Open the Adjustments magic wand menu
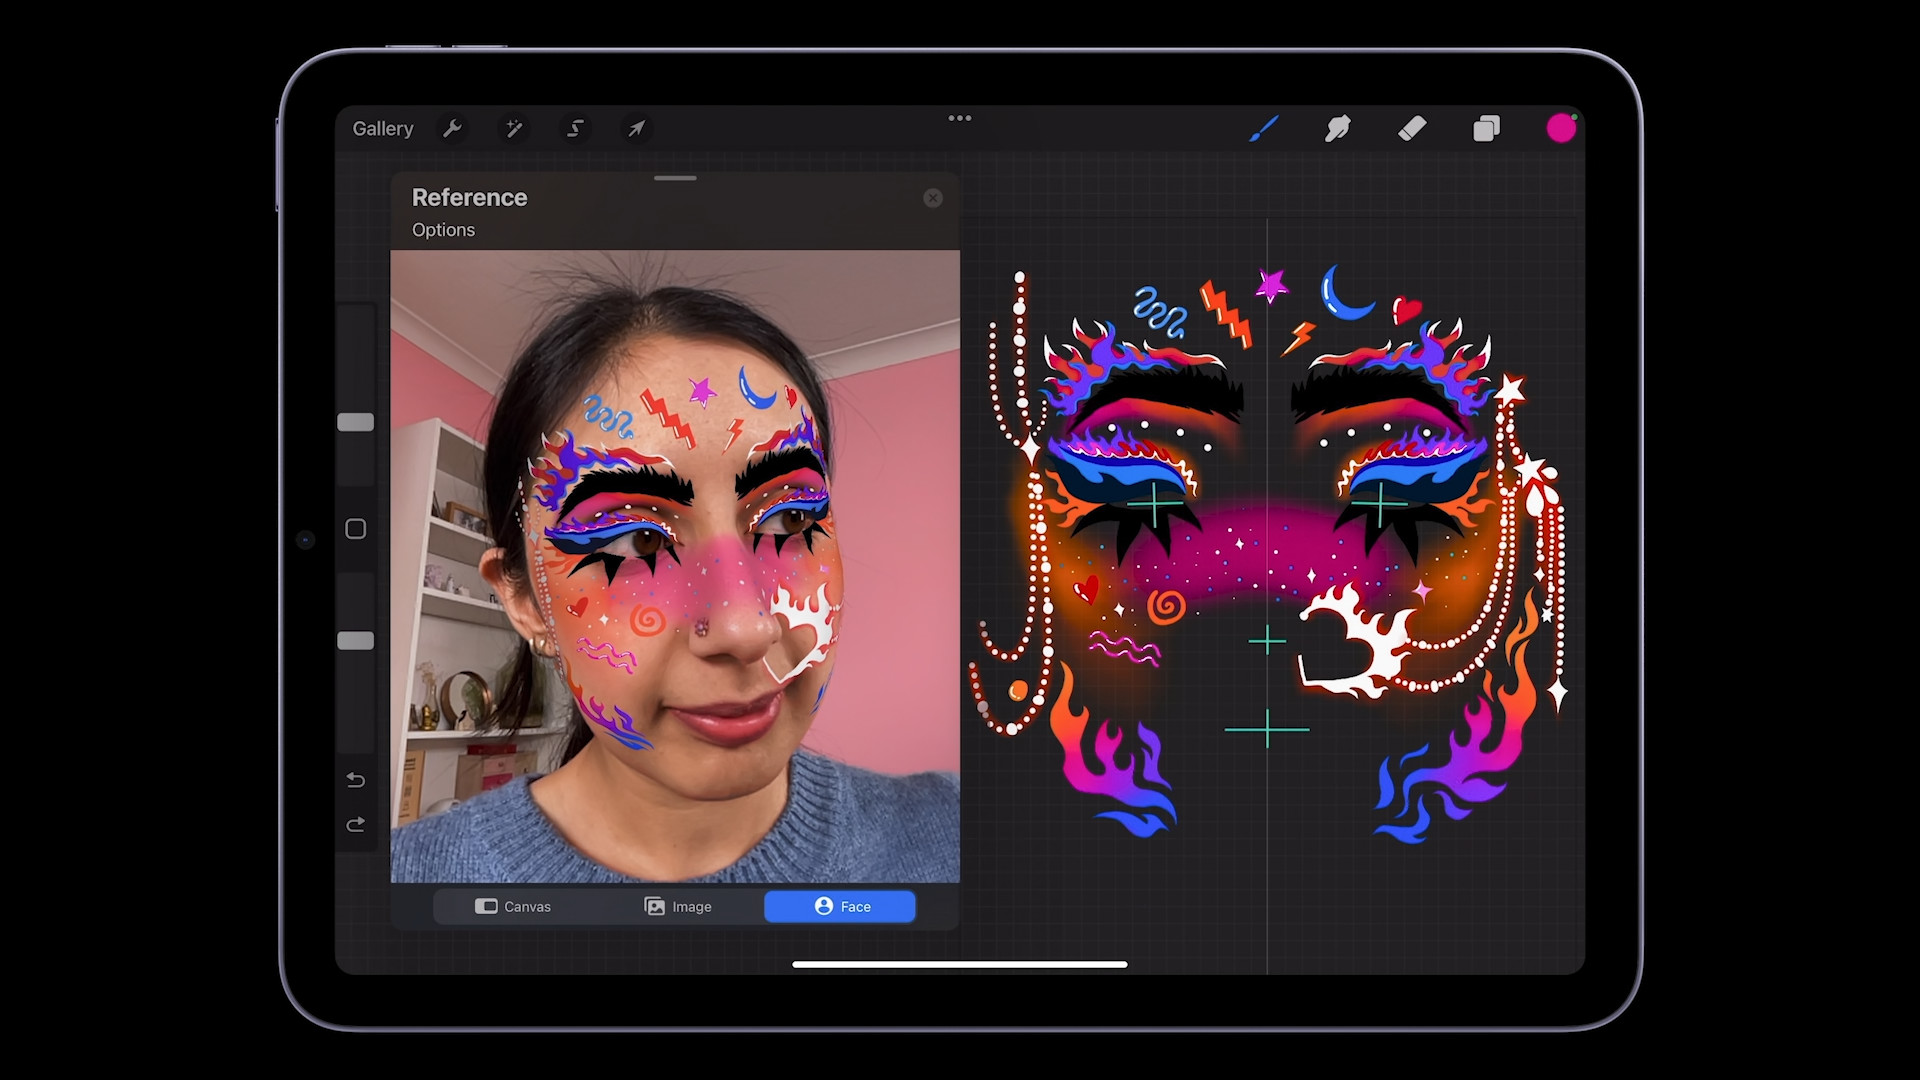The height and width of the screenshot is (1080, 1920). pyautogui.click(x=514, y=128)
